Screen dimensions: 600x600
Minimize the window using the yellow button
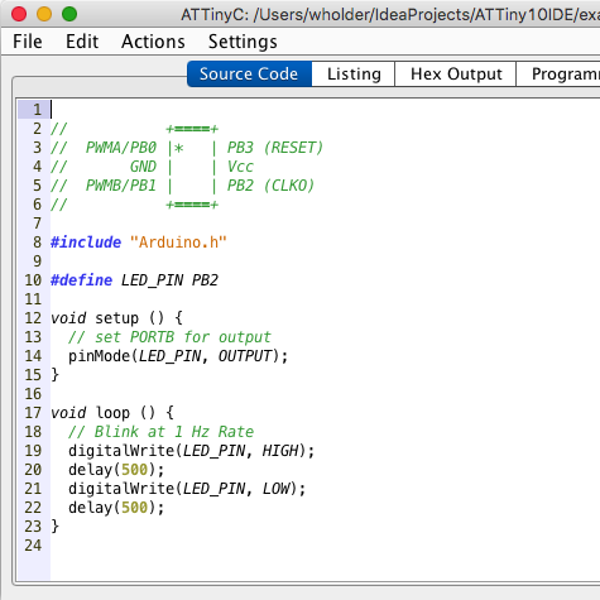44,14
